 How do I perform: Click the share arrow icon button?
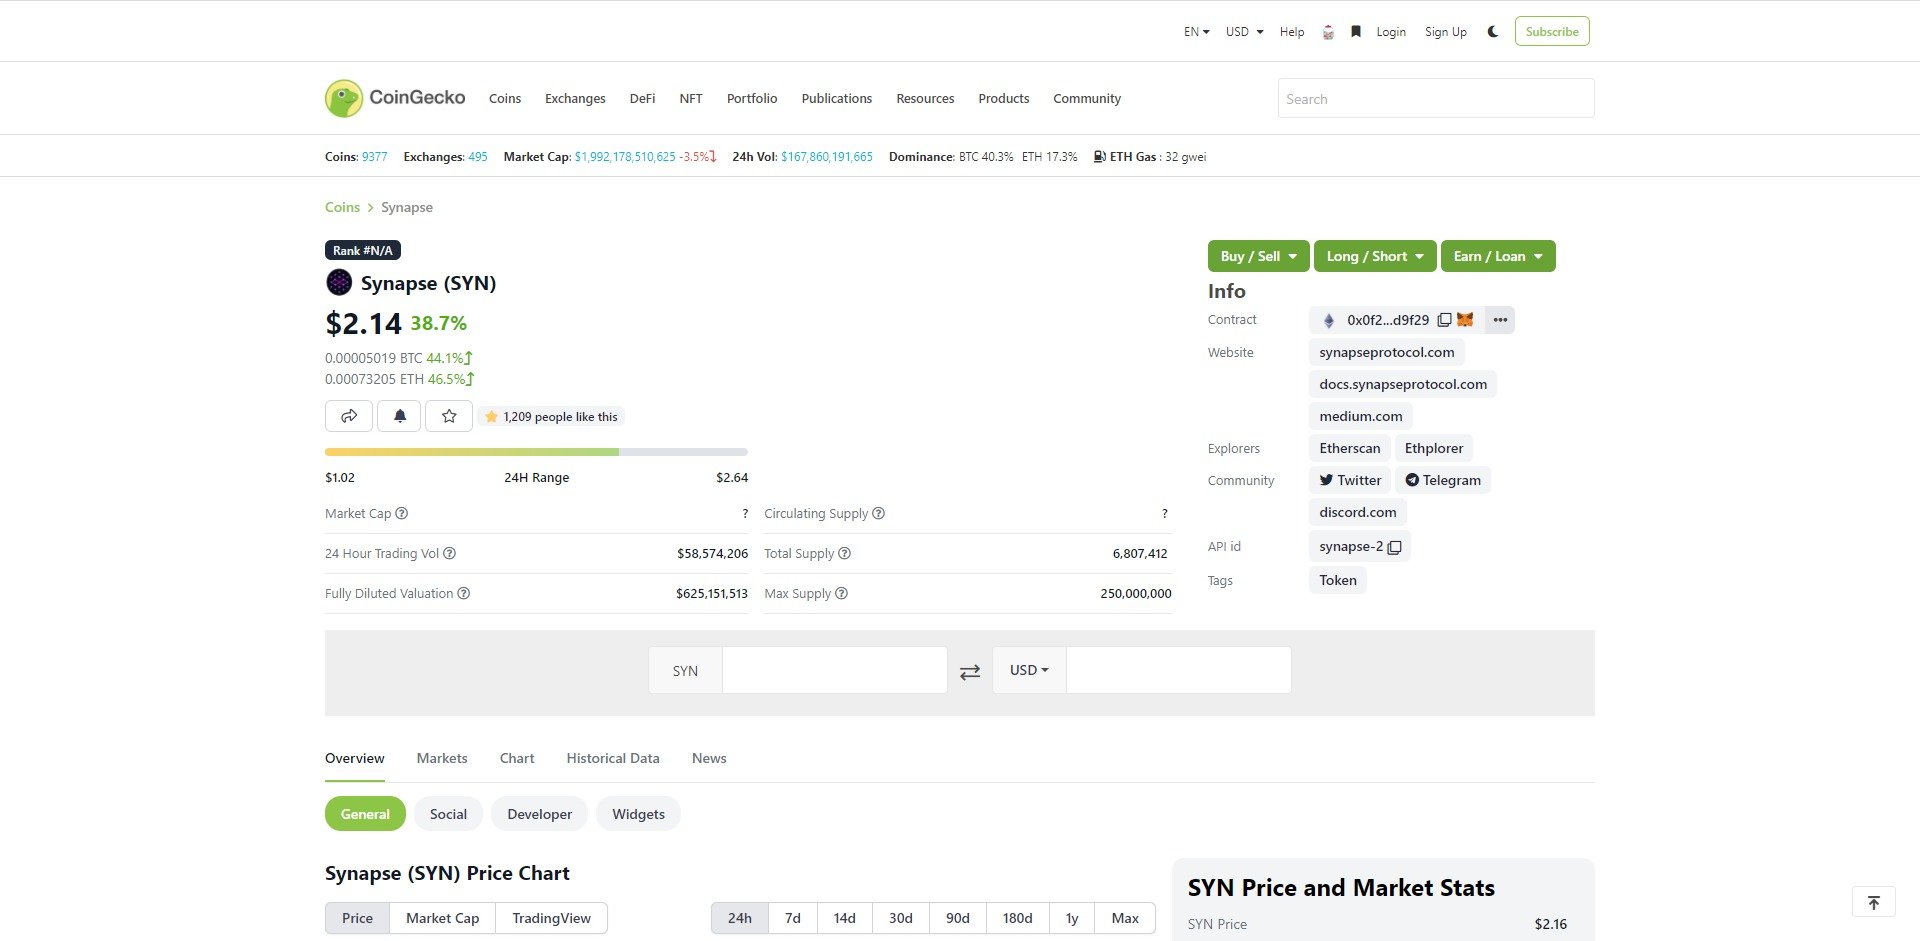349,416
